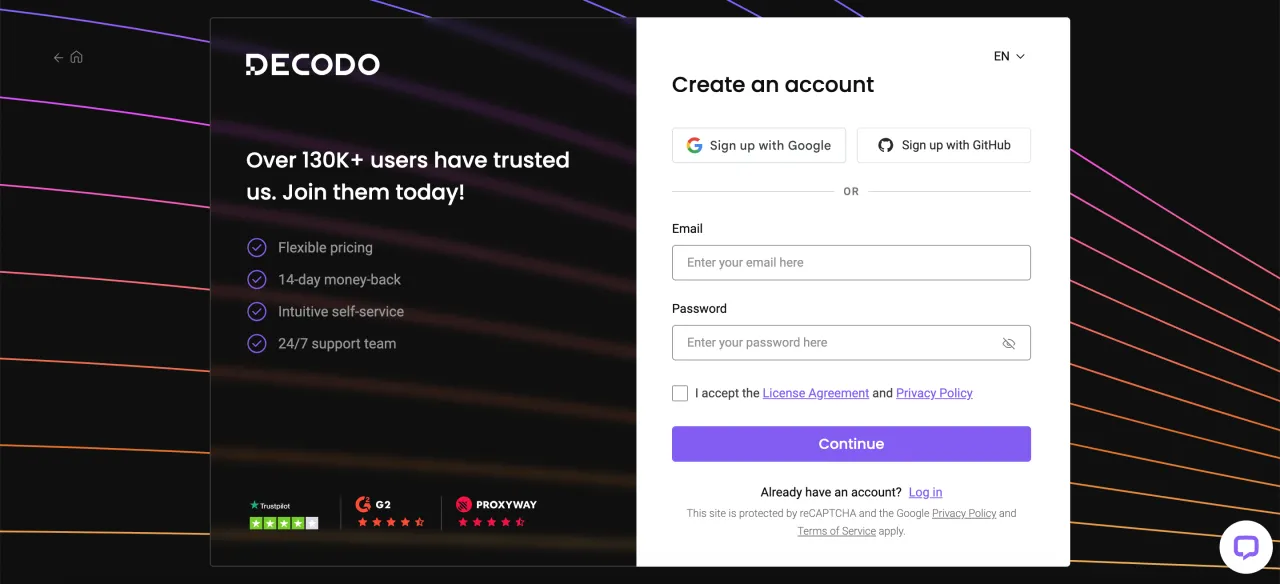Viewport: 1280px width, 584px height.
Task: Click the Google logo icon
Action: (694, 145)
